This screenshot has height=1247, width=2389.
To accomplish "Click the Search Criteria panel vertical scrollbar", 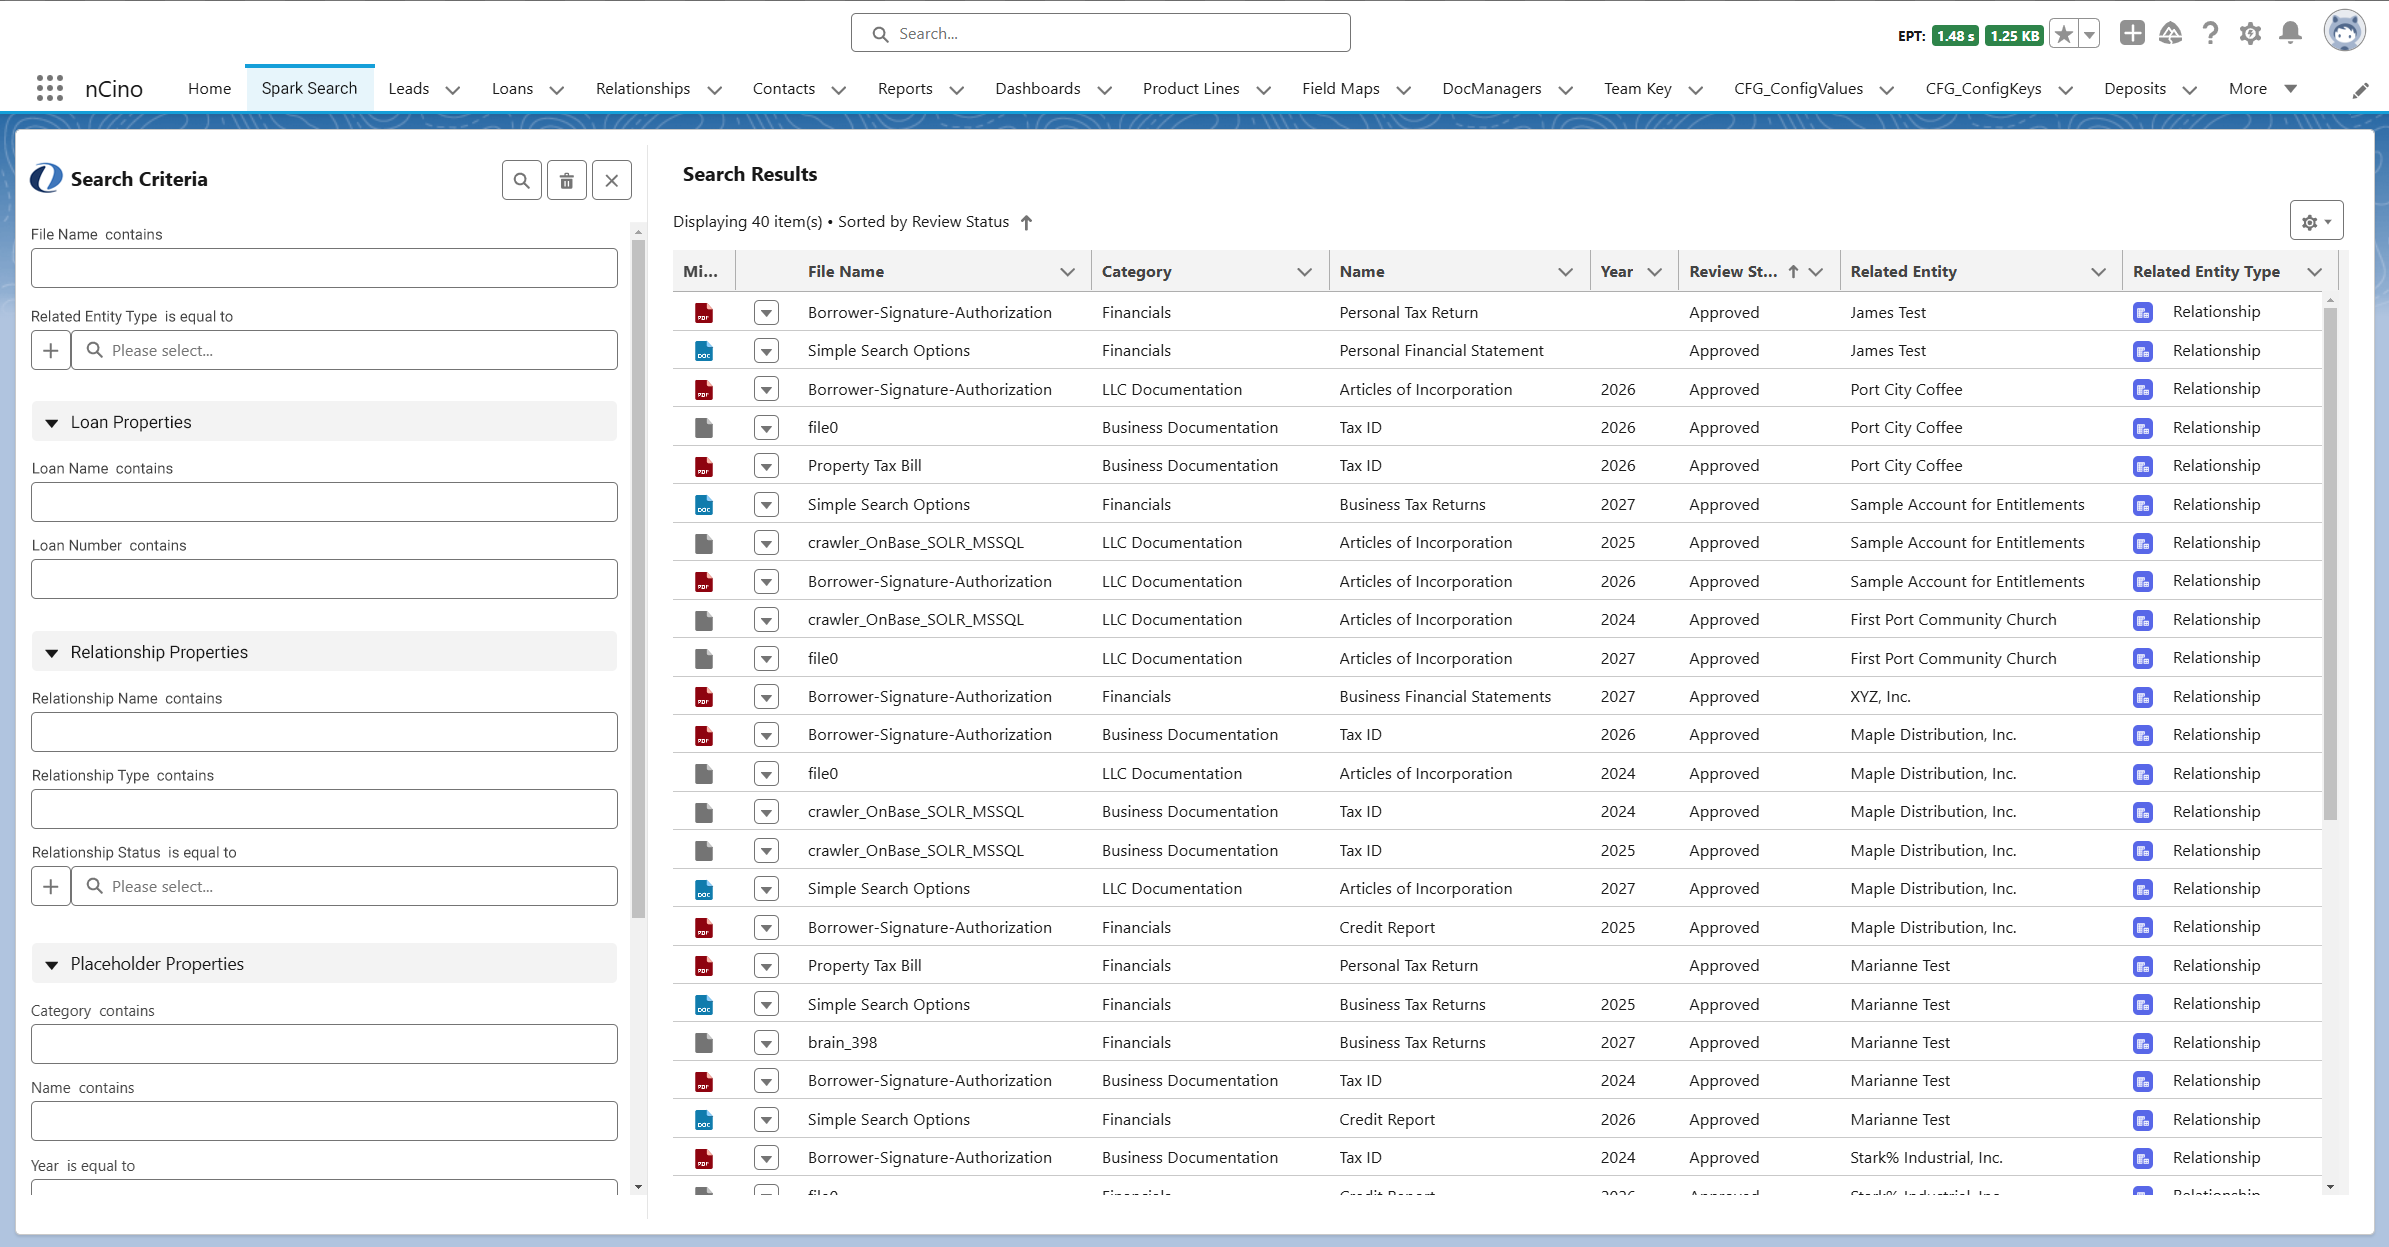I will click(x=638, y=578).
